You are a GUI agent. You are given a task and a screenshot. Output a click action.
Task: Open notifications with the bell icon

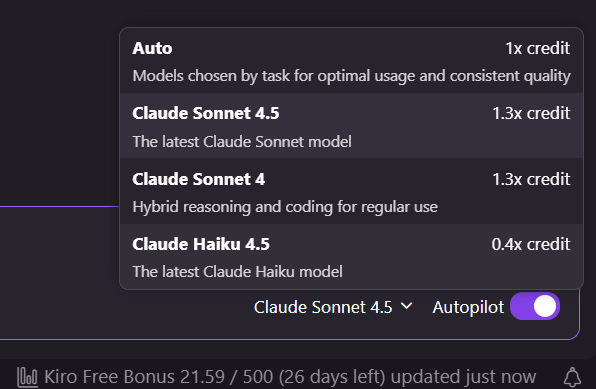(572, 378)
